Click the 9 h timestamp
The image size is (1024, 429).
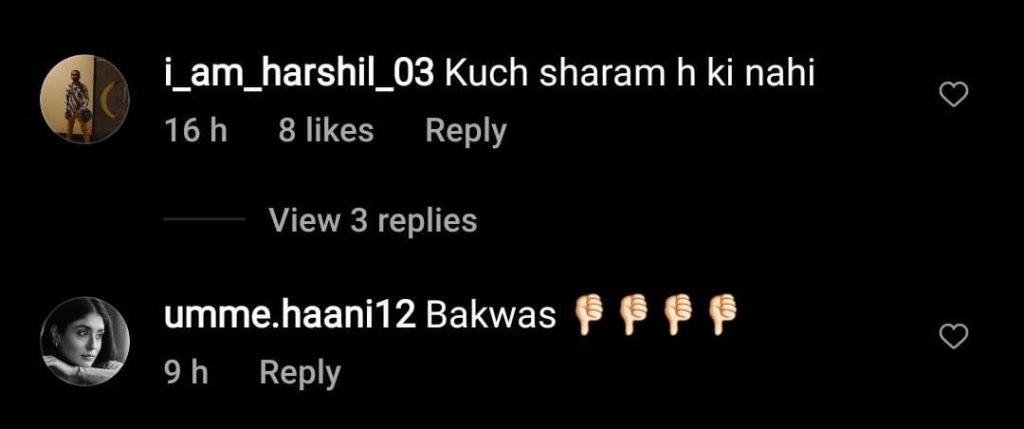click(x=186, y=372)
